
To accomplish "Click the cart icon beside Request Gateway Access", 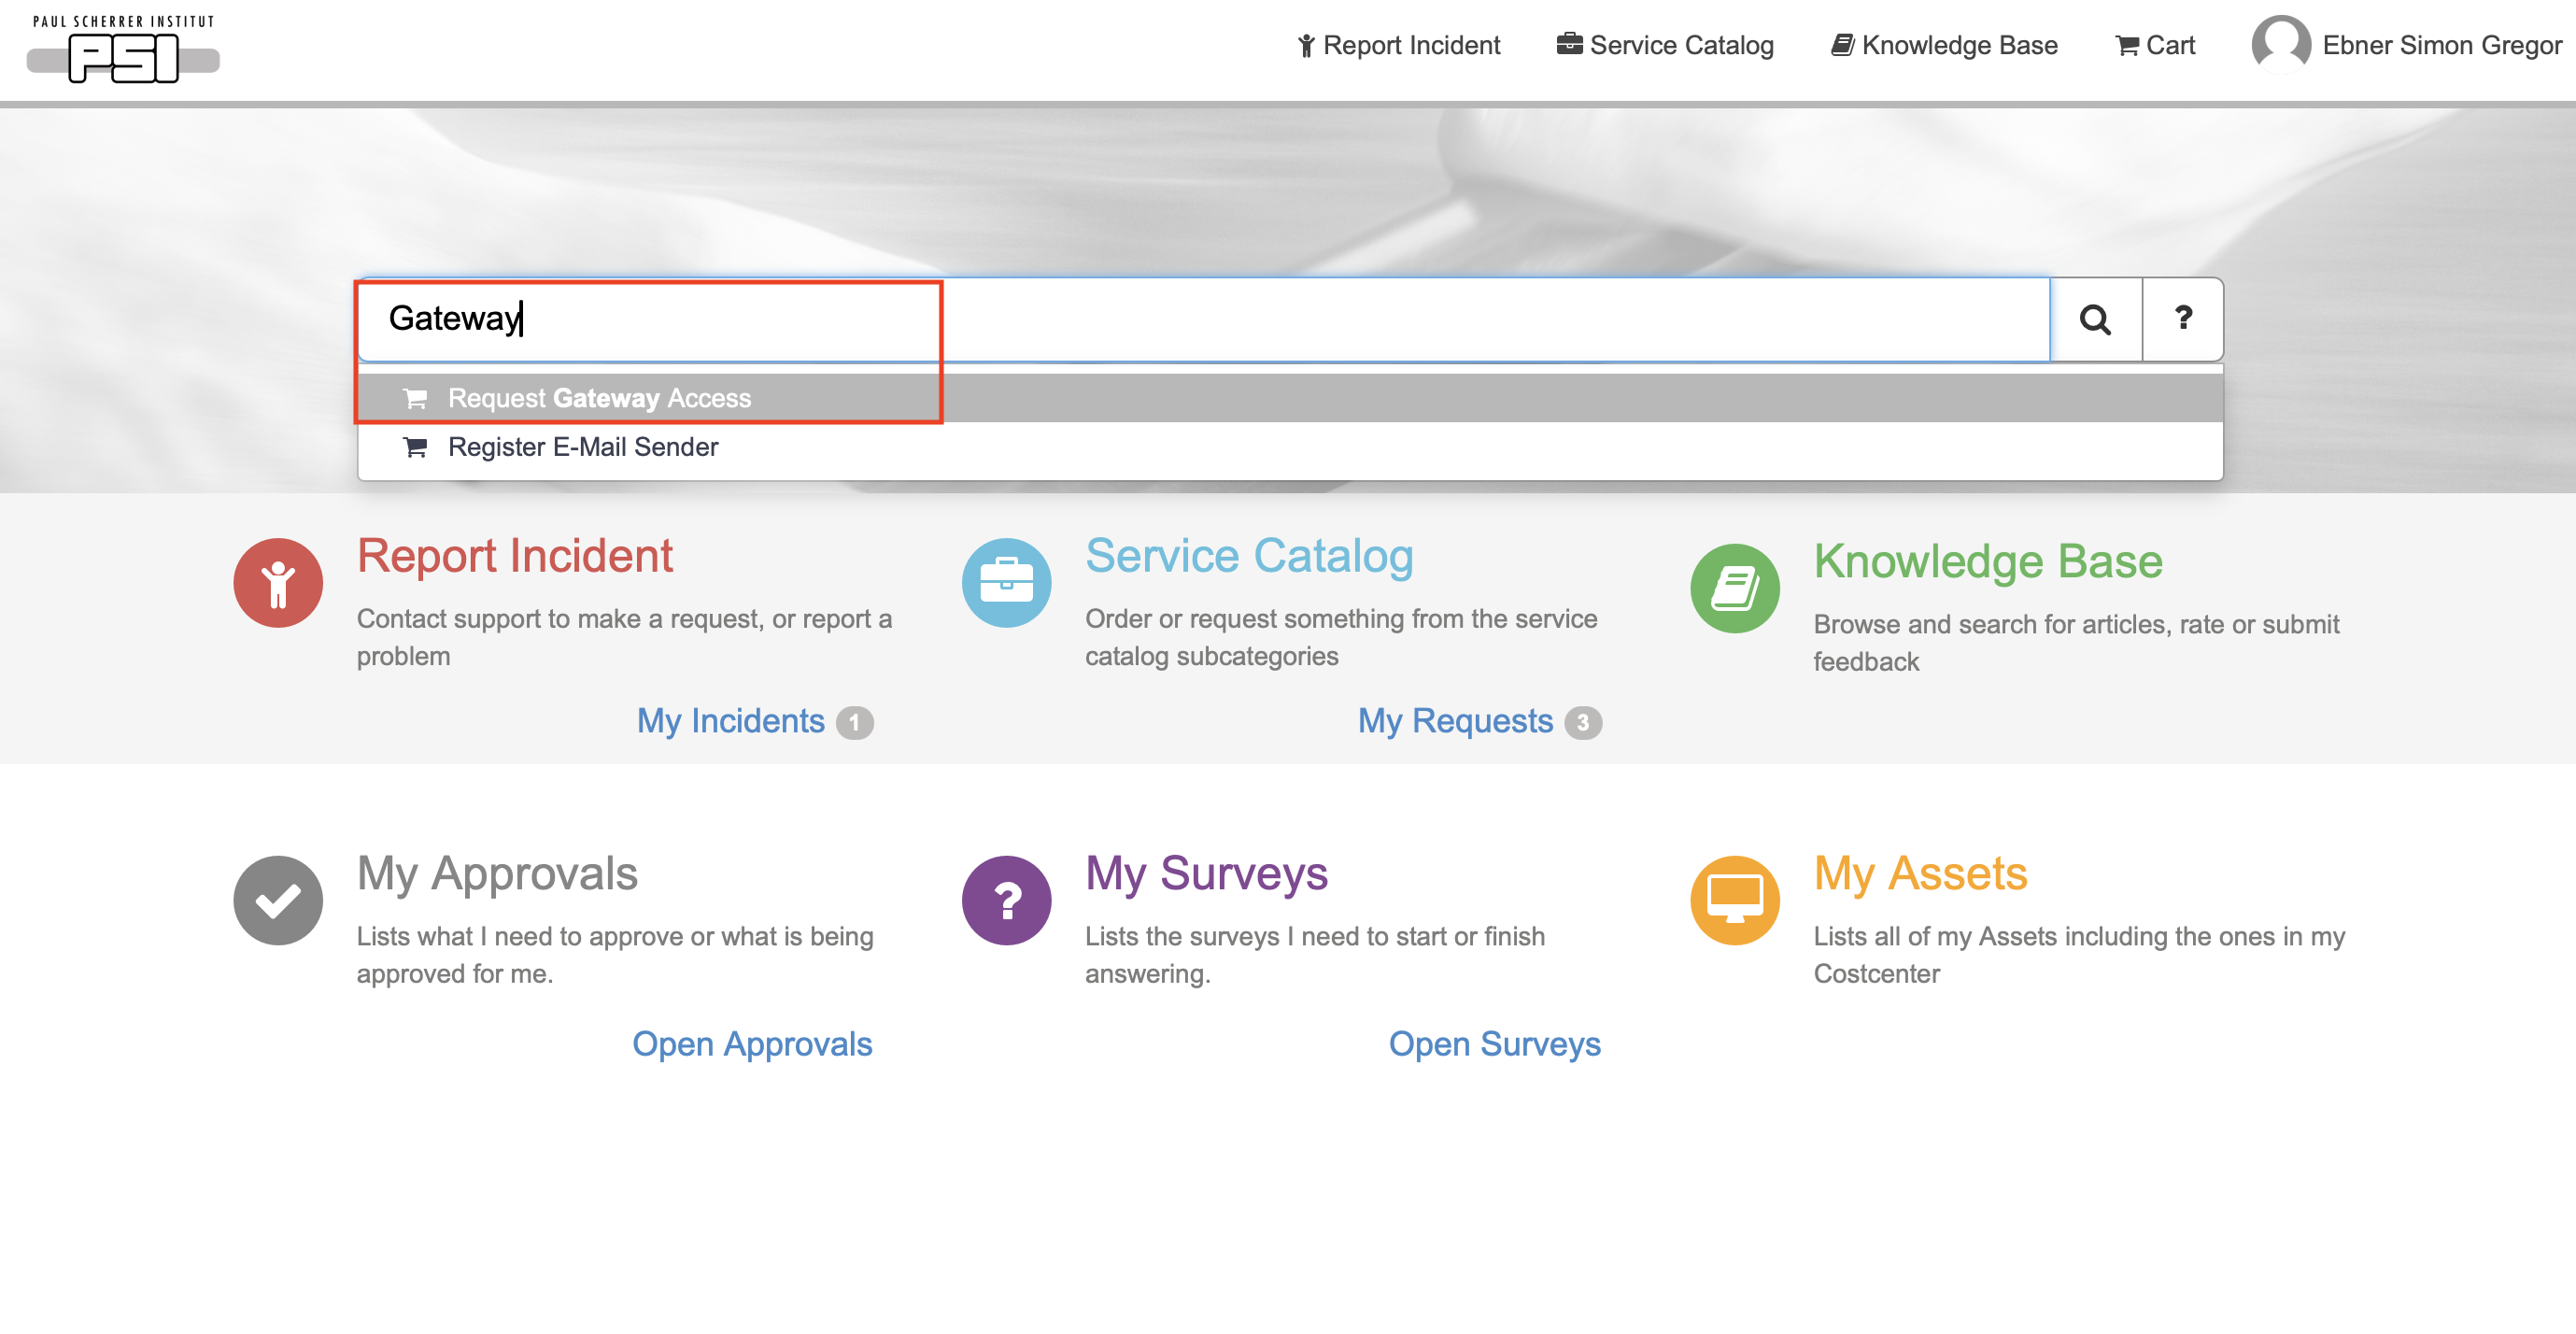I will coord(415,399).
